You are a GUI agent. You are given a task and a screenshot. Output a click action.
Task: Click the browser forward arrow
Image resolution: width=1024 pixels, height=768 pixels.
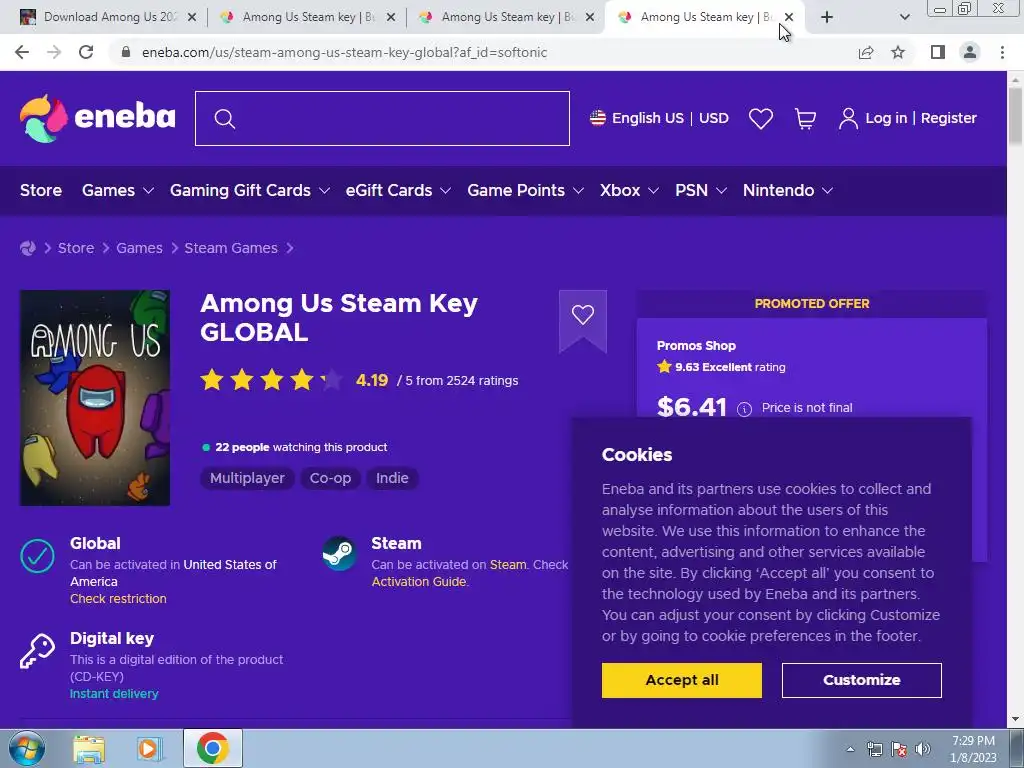[54, 52]
